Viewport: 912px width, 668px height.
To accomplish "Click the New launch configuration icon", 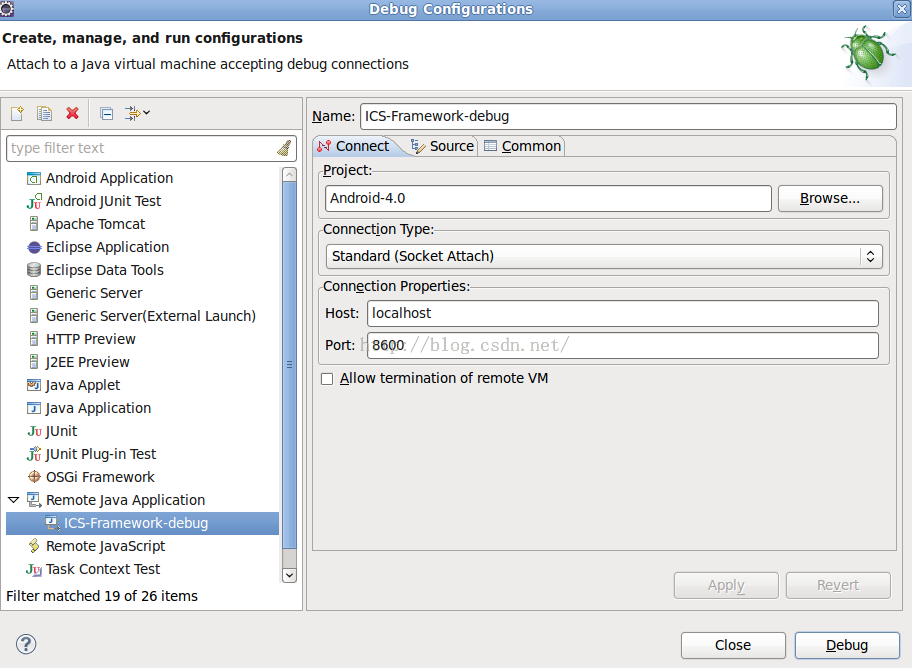I will [17, 114].
